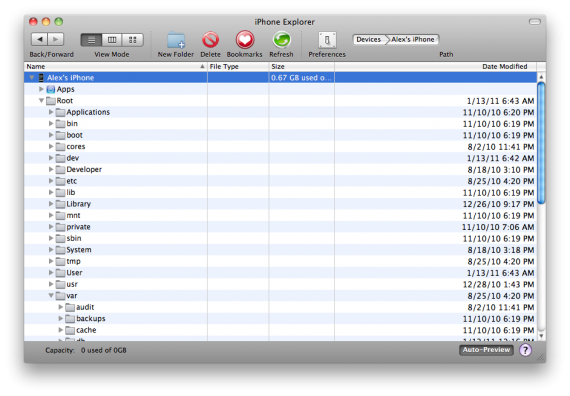This screenshot has height=396, width=570.
Task: Sort by Date Modified column header
Action: point(435,67)
